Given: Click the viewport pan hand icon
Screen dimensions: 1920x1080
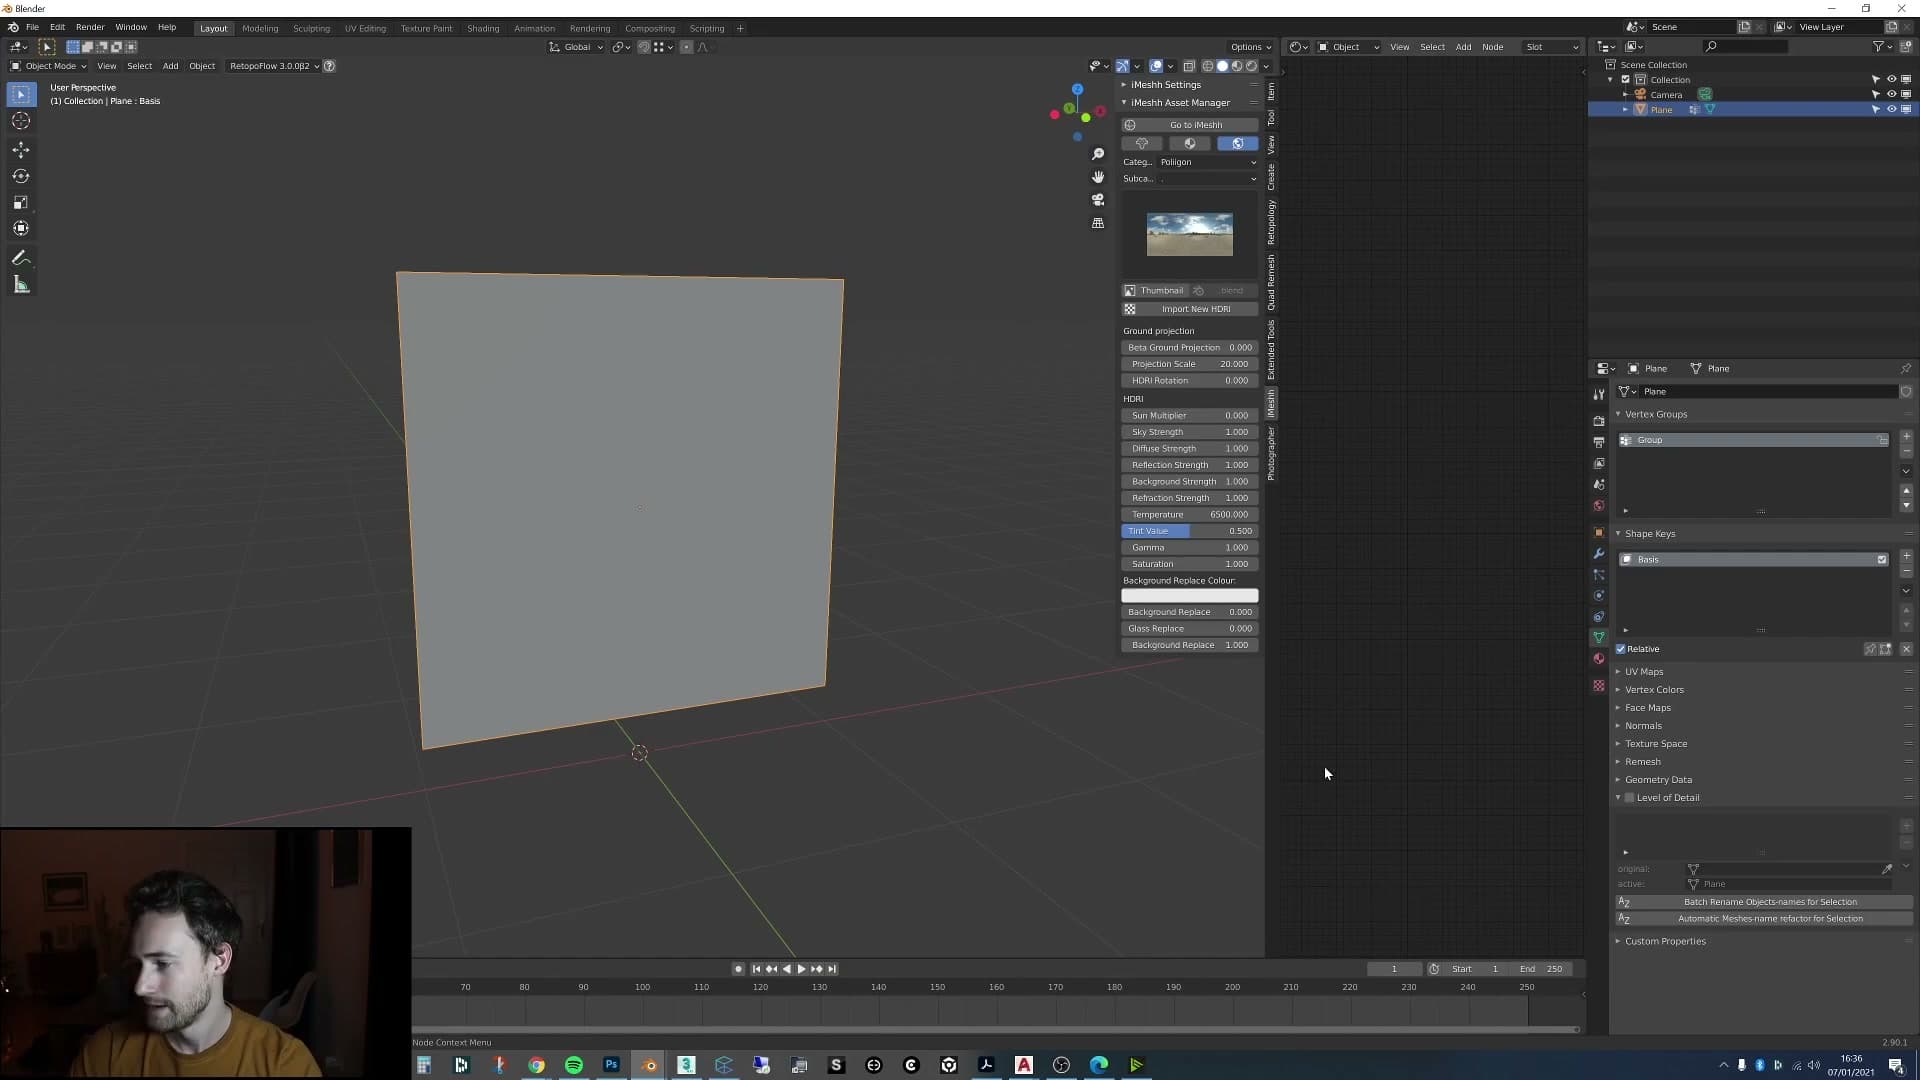Looking at the screenshot, I should [1098, 177].
